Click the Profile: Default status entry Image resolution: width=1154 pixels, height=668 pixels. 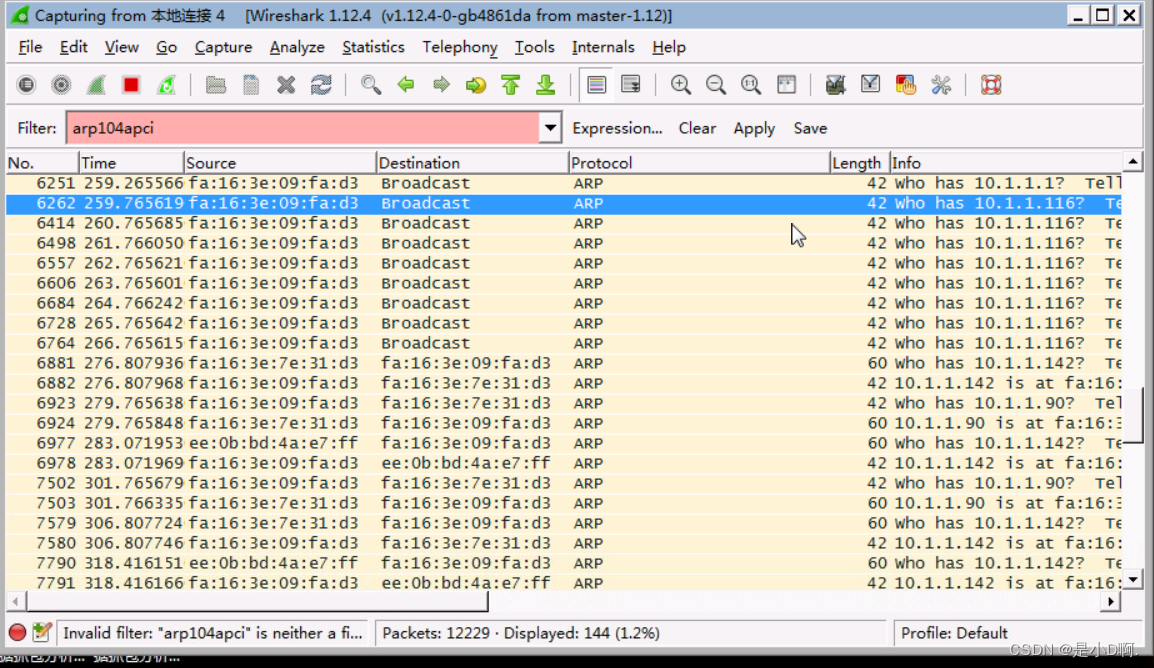tap(954, 633)
